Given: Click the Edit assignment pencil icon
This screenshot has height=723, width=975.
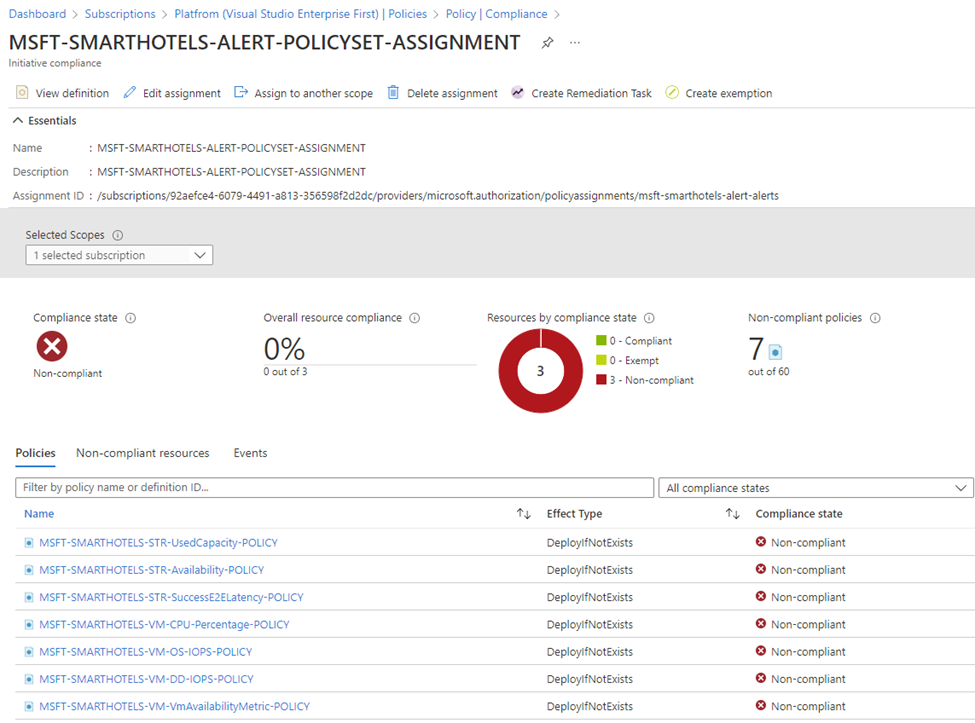Looking at the screenshot, I should 129,93.
